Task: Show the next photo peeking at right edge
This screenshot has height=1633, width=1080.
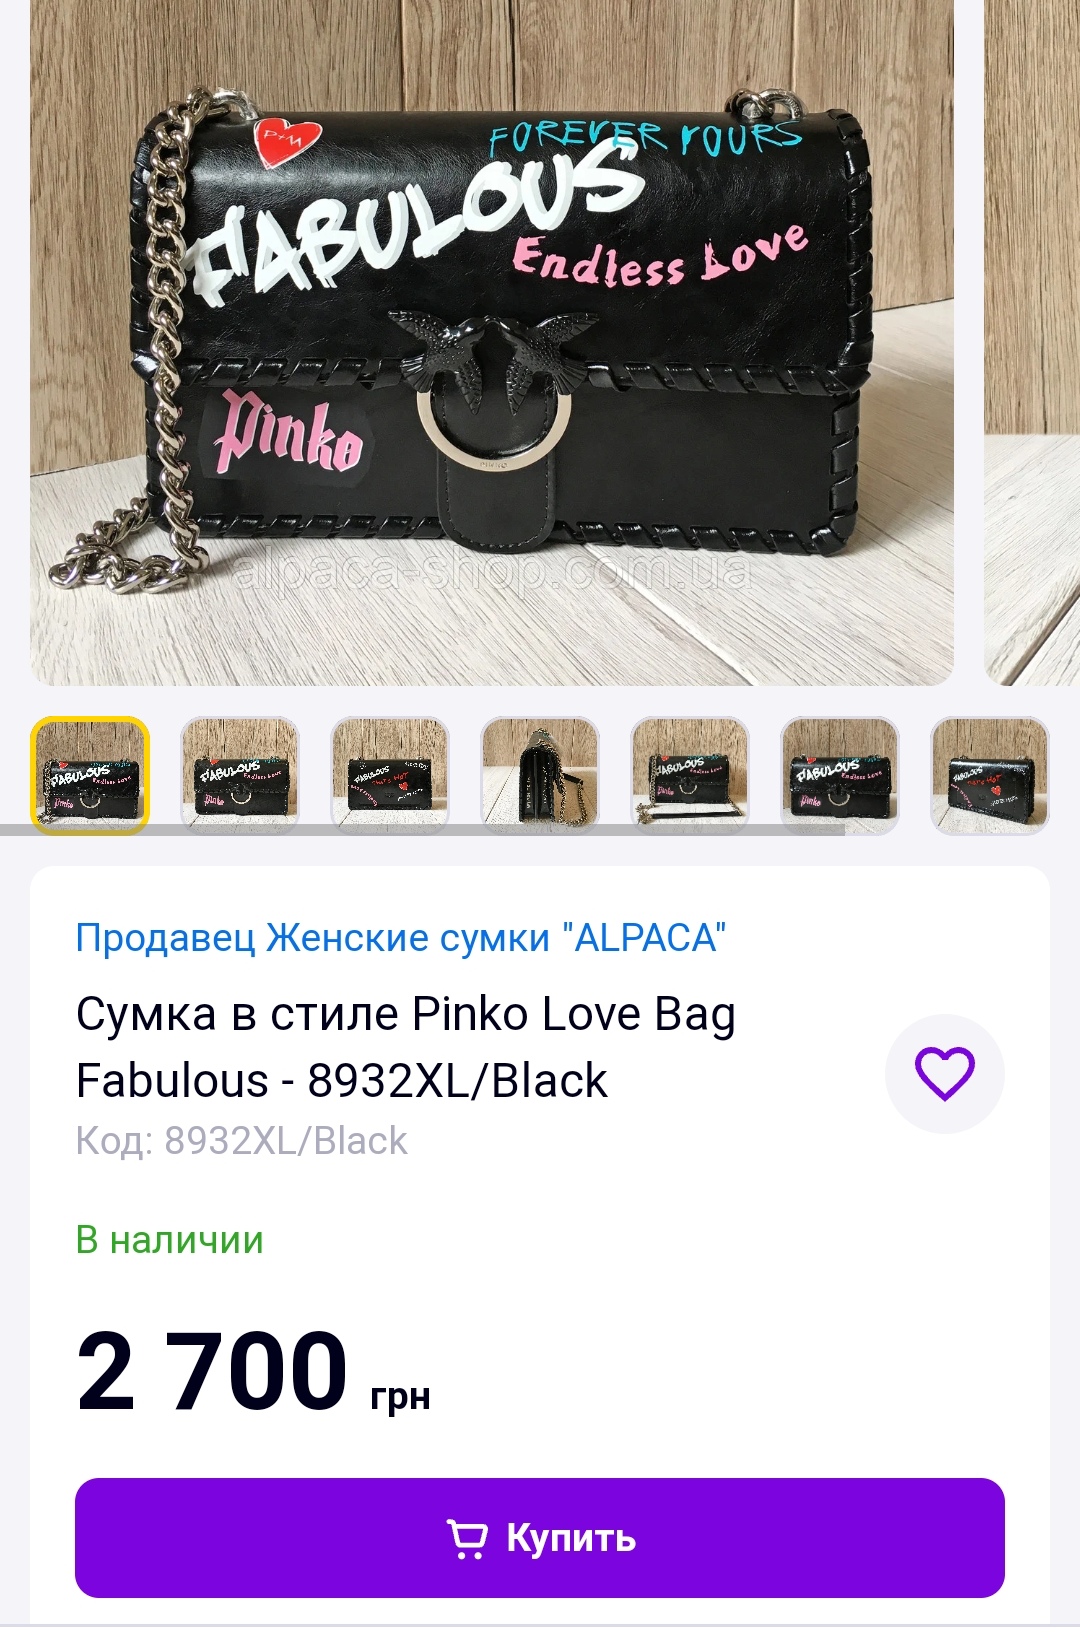Action: 1032,340
